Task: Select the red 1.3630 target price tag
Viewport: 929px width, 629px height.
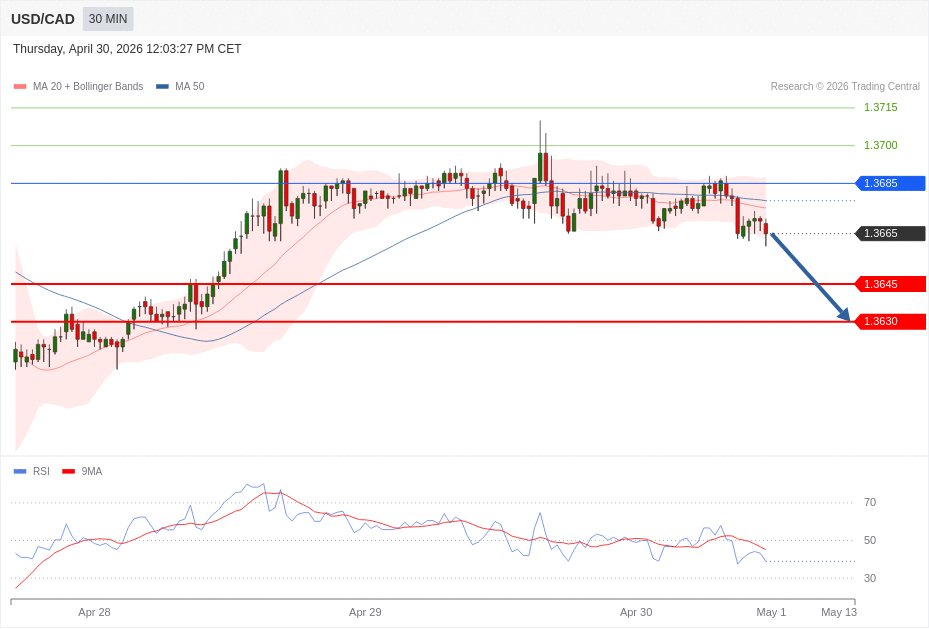Action: (x=890, y=321)
